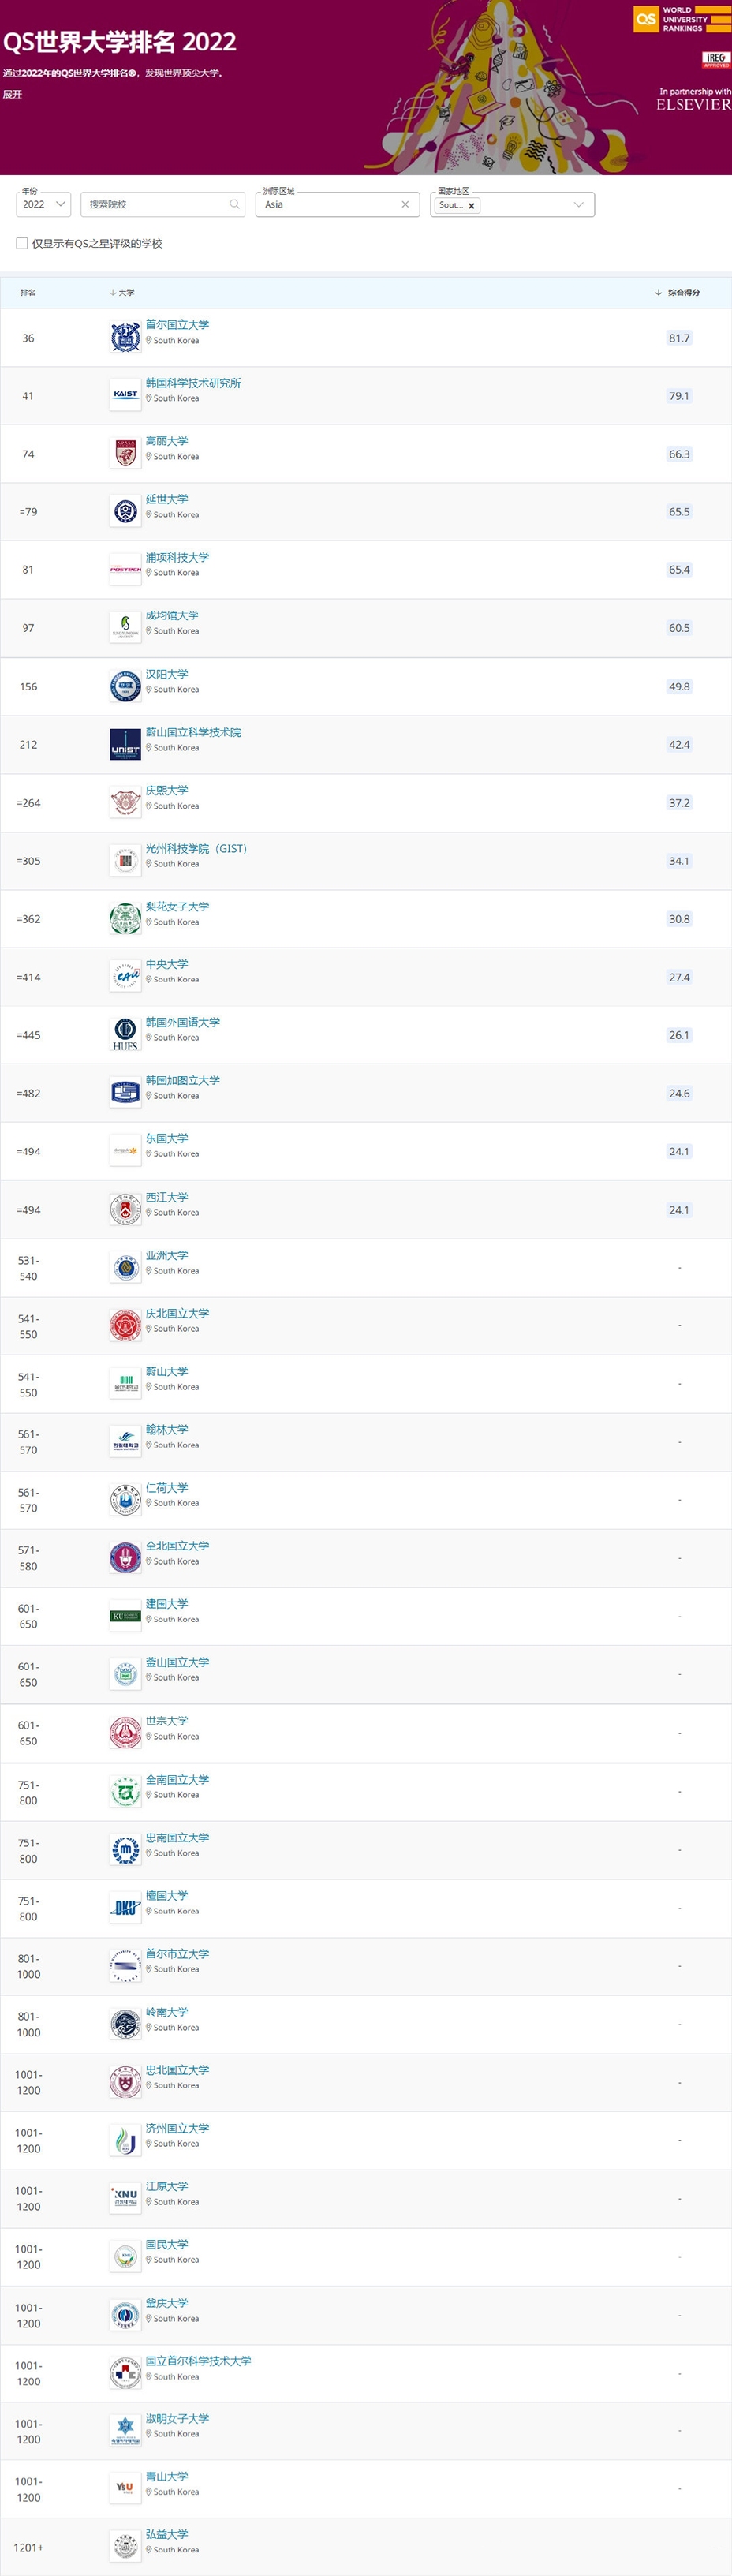Open the 2022 year dropdown
The height and width of the screenshot is (2576, 732).
click(x=43, y=204)
